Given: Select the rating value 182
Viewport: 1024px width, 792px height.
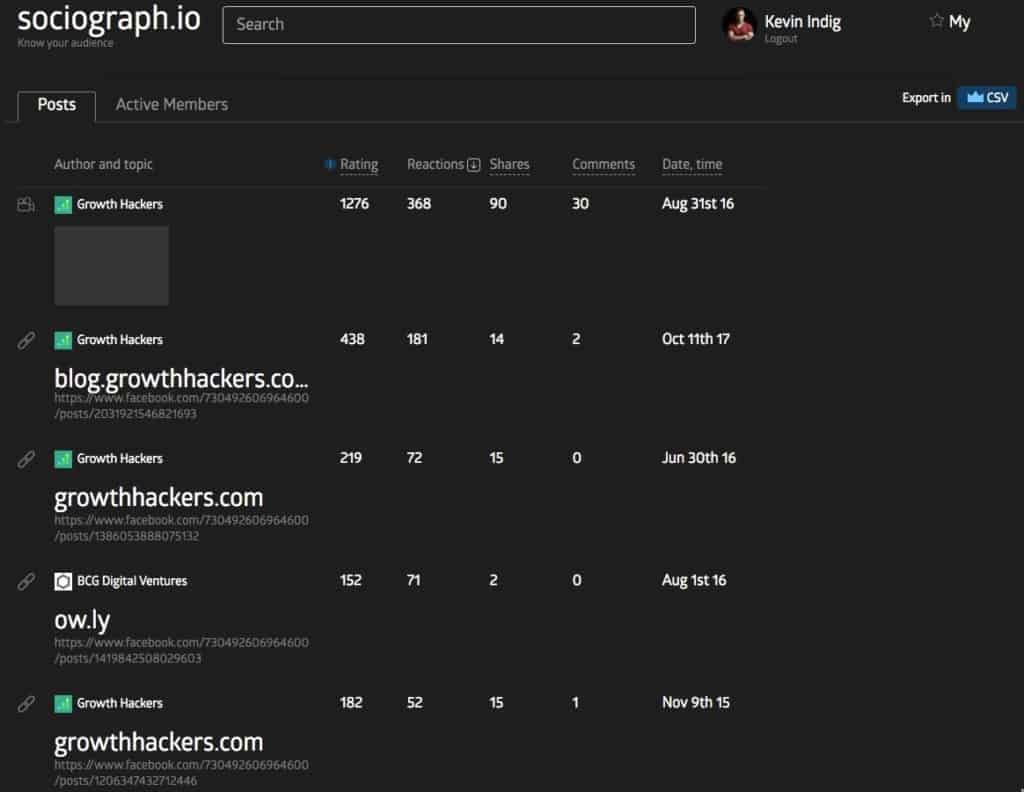Looking at the screenshot, I should (351, 703).
